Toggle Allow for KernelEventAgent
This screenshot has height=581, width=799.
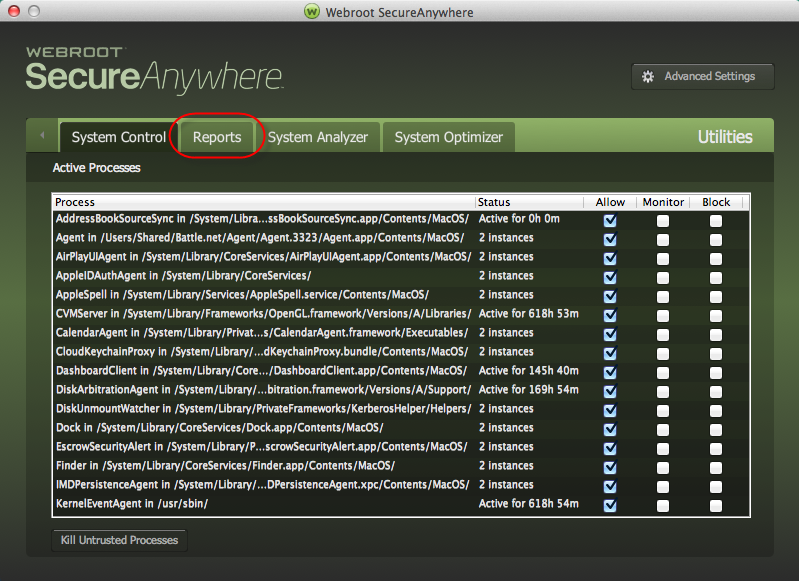[610, 506]
